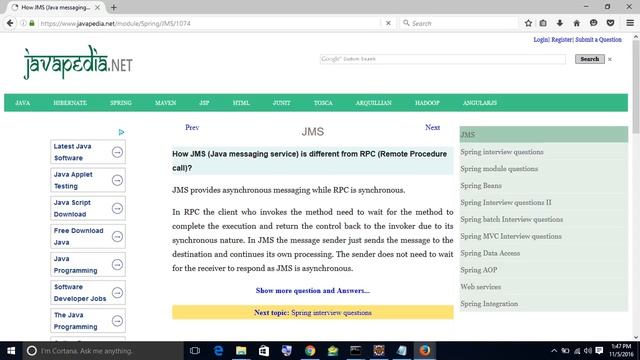
Task: Click the AdChoices triangle icon
Action: (x=121, y=132)
